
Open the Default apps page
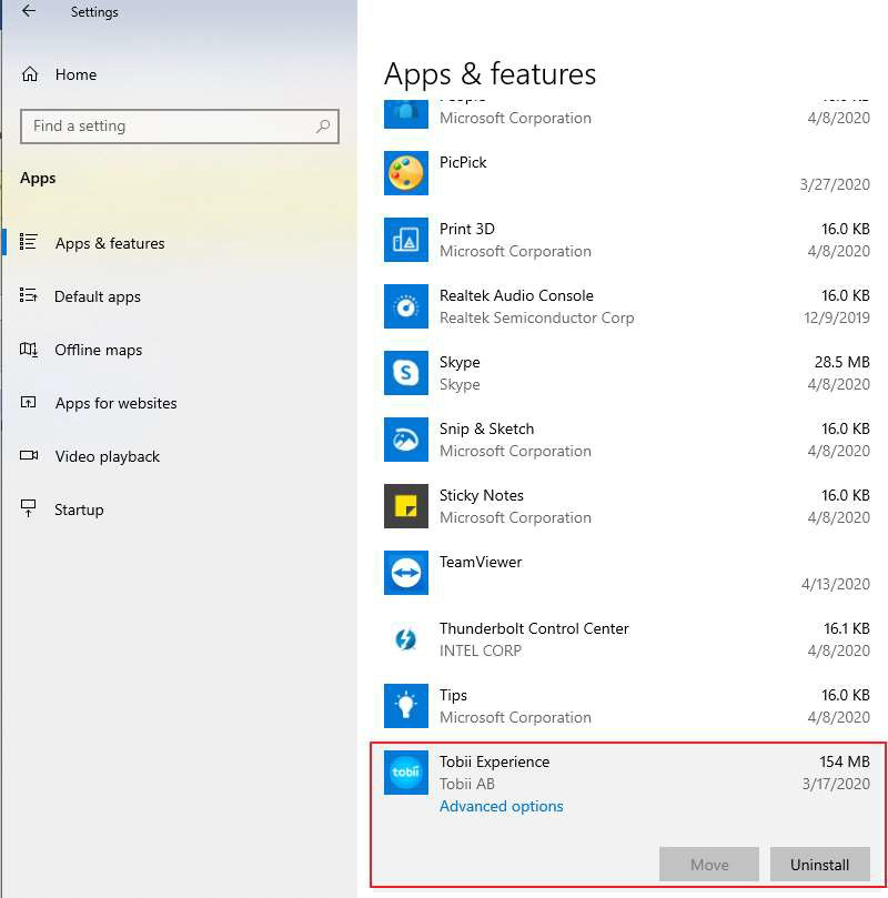[97, 297]
